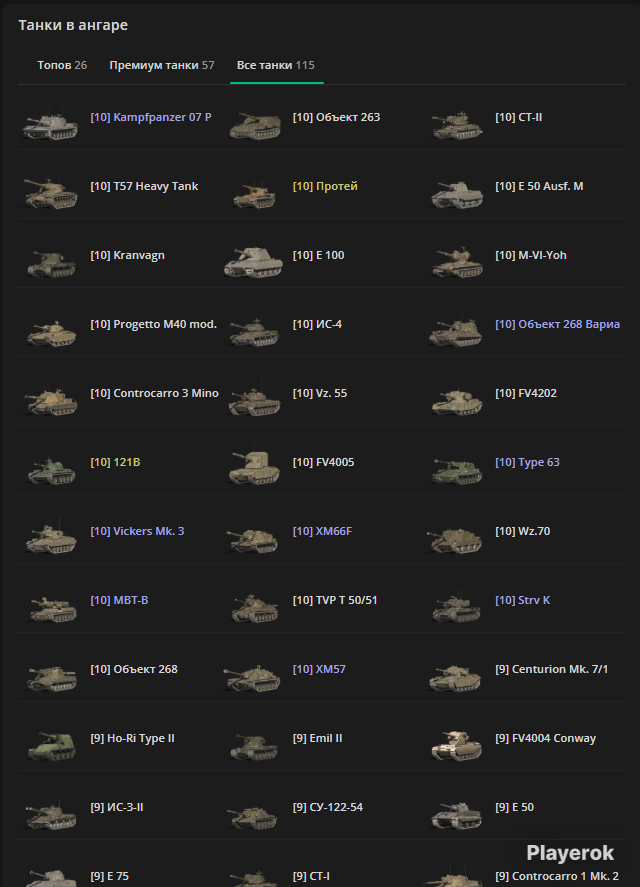Click the Type 63 tank icon
Viewport: 640px width, 887px height.
click(457, 470)
